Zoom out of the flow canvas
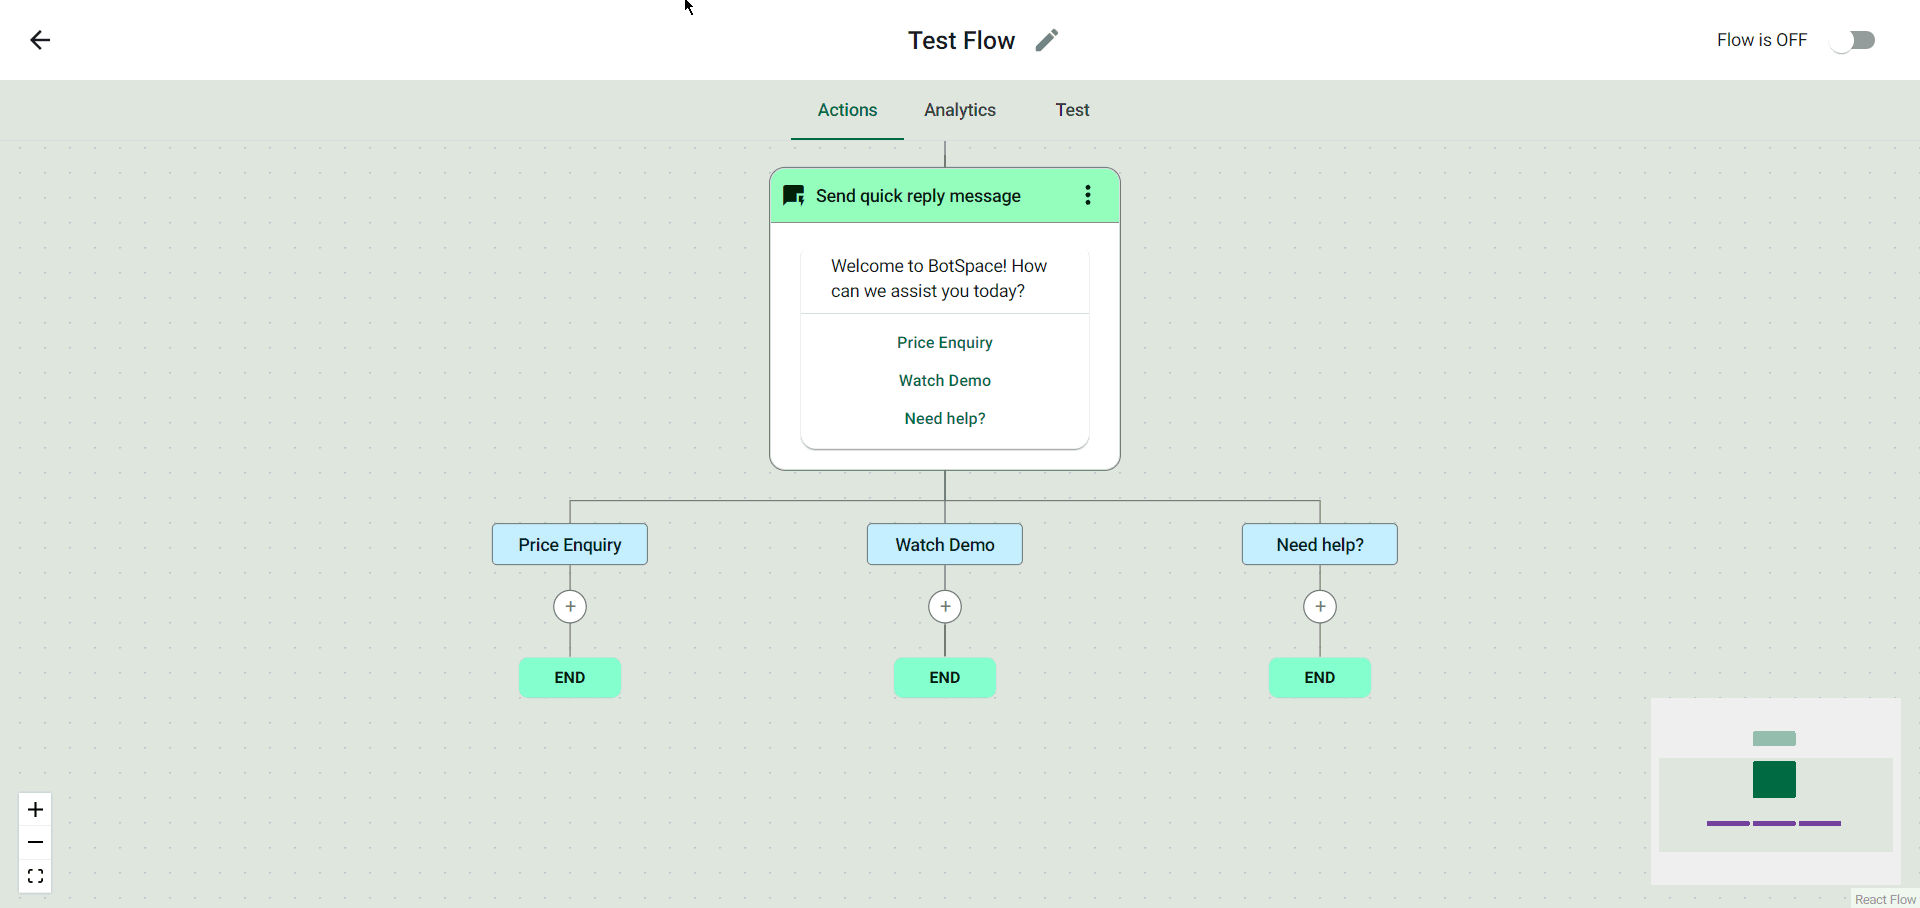The height and width of the screenshot is (908, 1920). click(x=35, y=843)
